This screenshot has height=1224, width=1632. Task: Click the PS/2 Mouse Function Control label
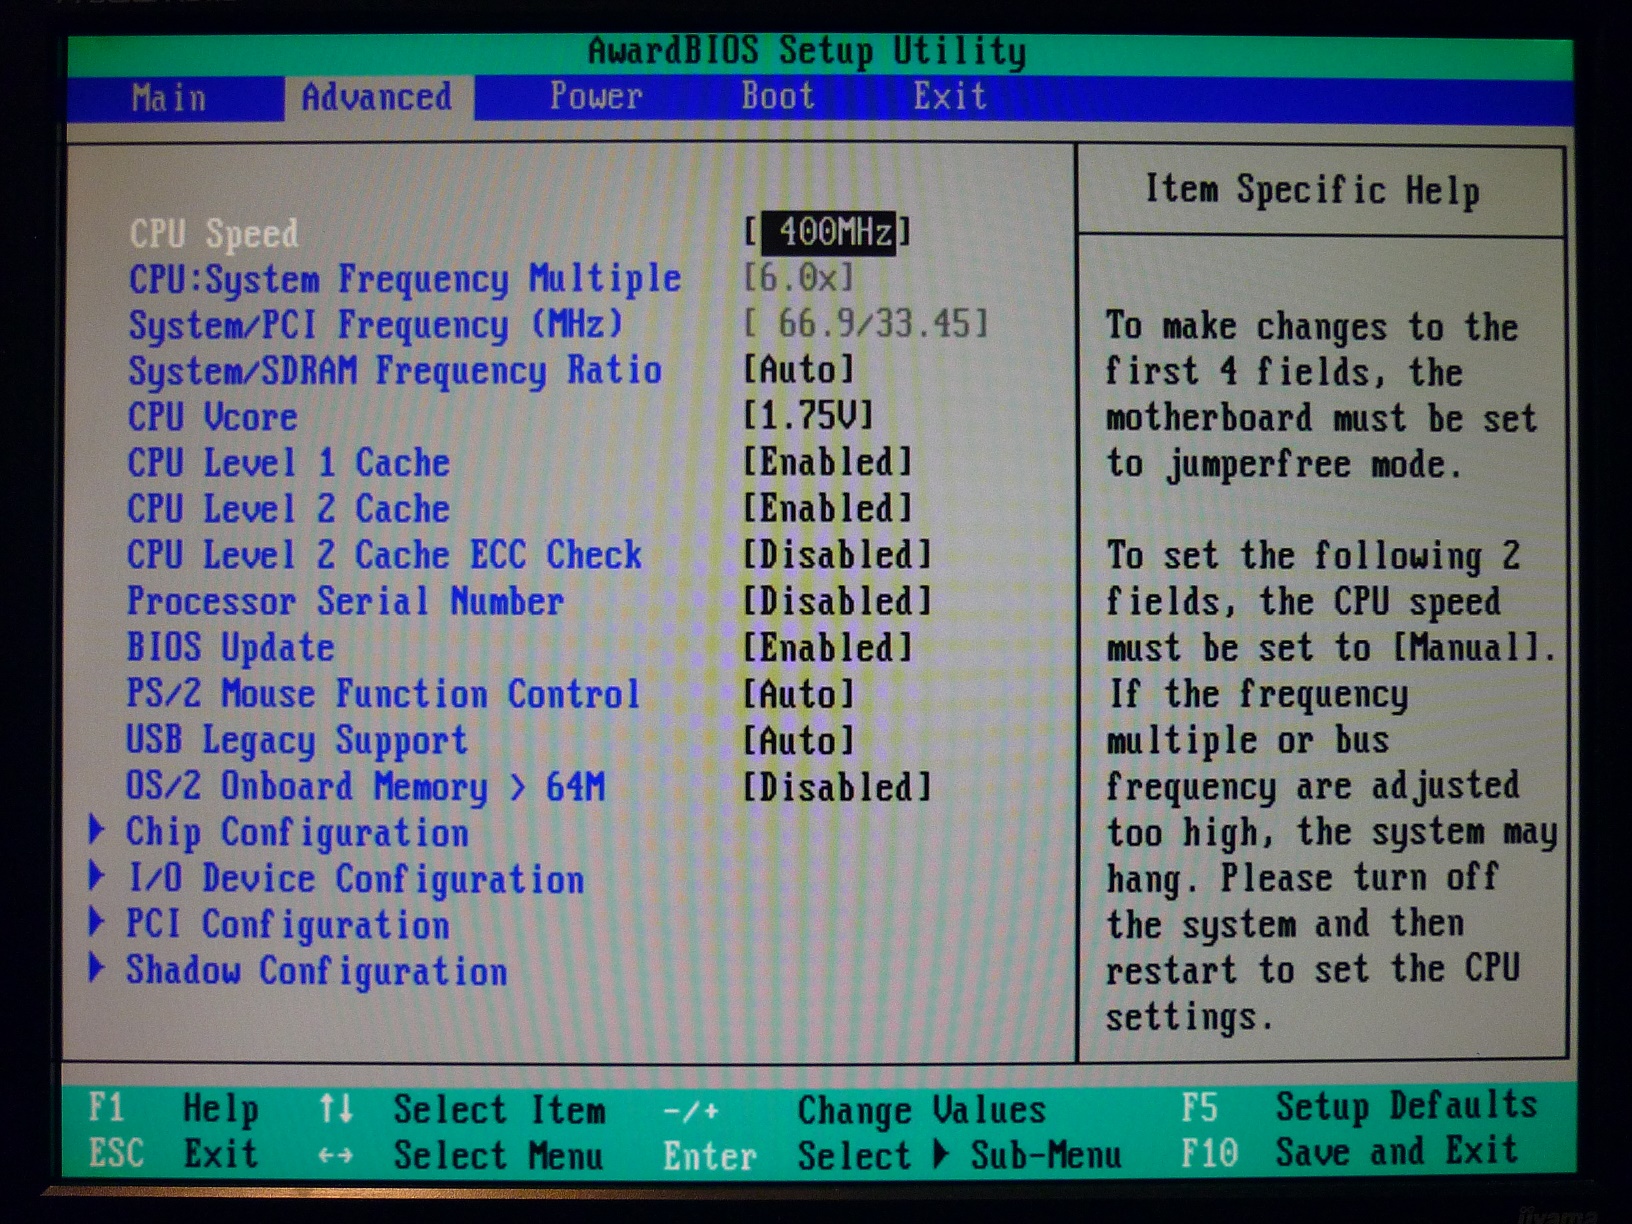(x=383, y=694)
